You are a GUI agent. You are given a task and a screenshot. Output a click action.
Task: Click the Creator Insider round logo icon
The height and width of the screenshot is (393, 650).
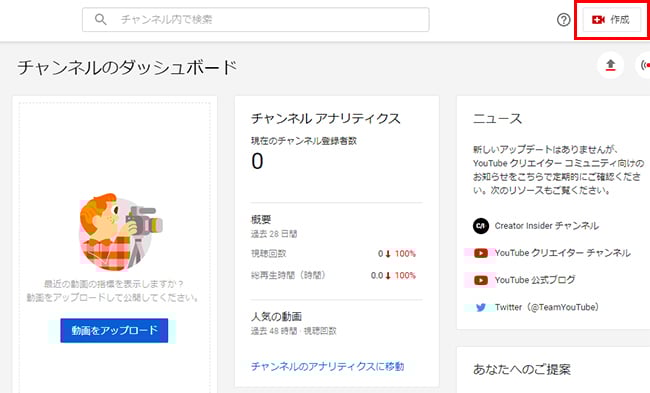(481, 226)
